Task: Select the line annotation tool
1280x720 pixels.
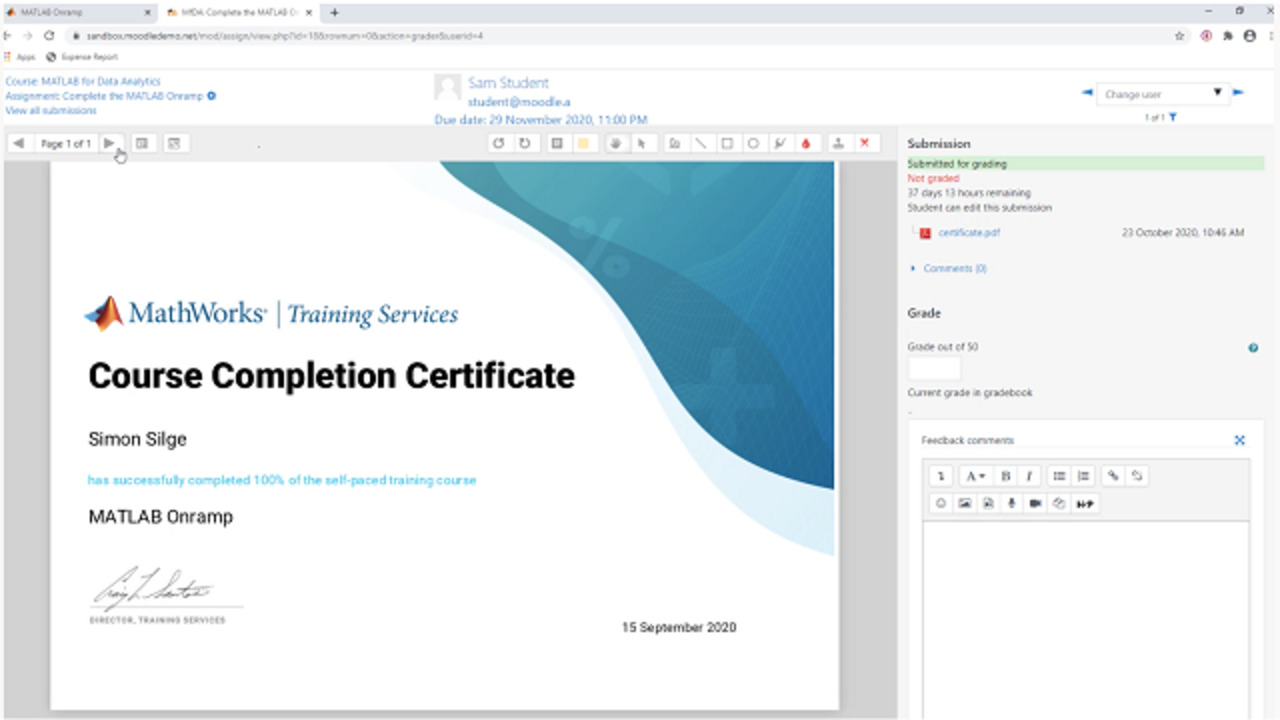Action: click(701, 143)
